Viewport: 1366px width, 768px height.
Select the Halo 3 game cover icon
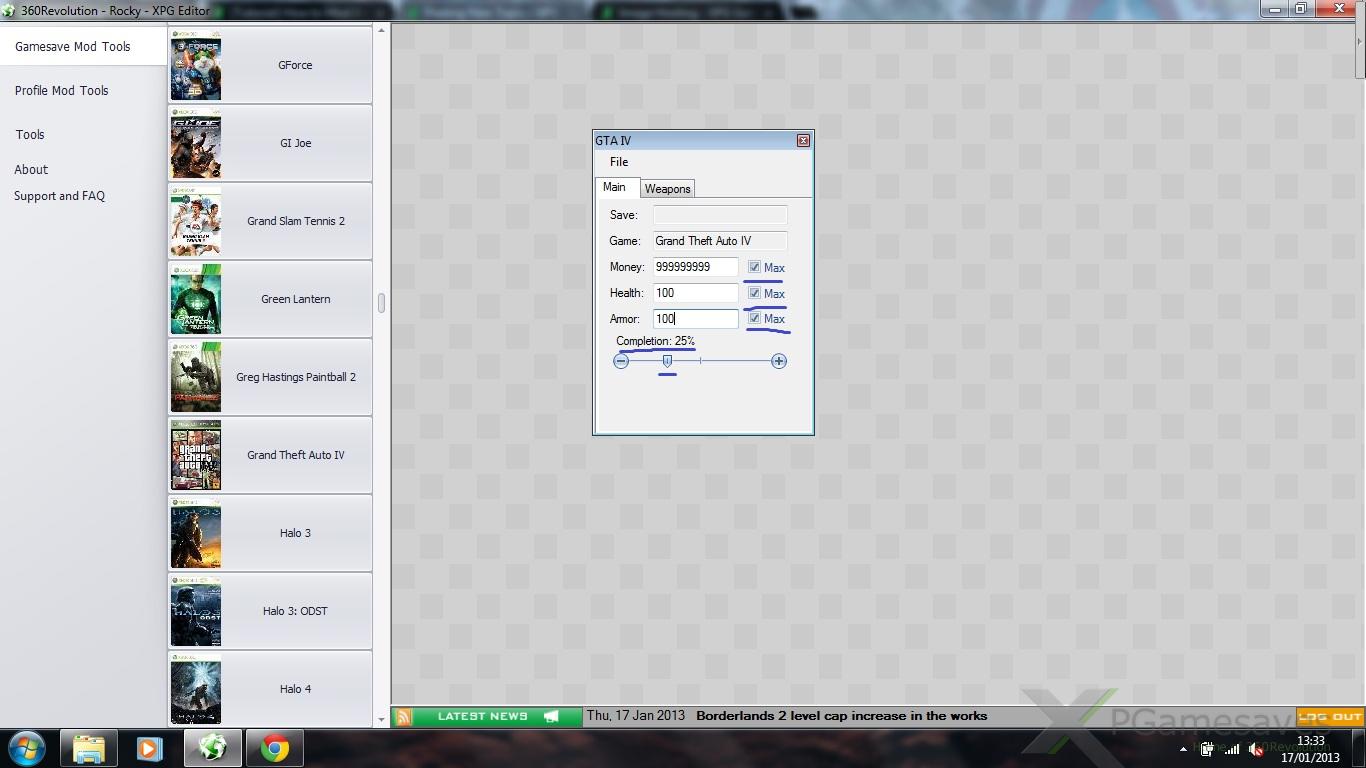click(x=195, y=533)
